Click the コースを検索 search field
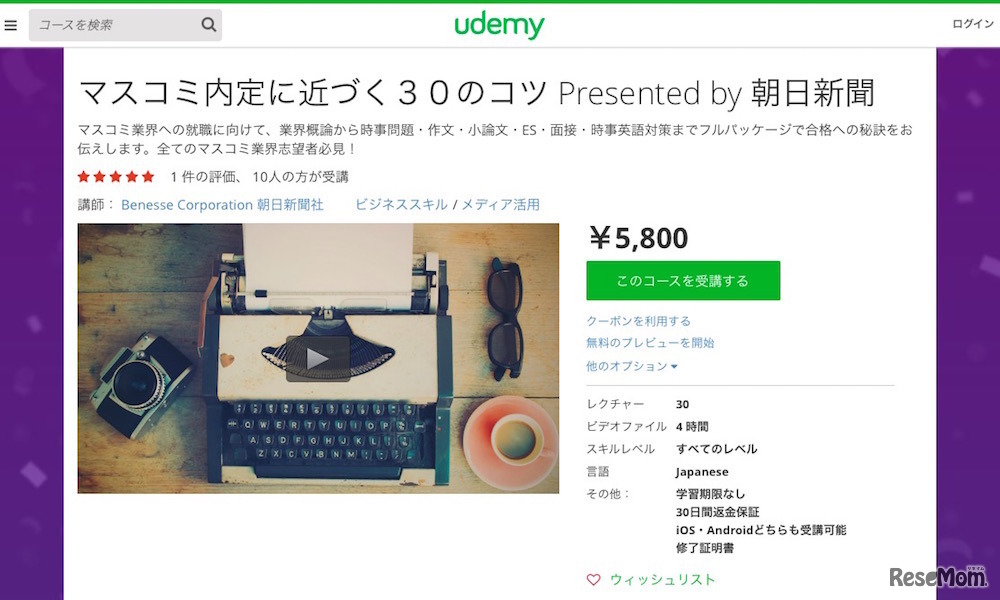This screenshot has width=1000, height=600. click(x=115, y=25)
